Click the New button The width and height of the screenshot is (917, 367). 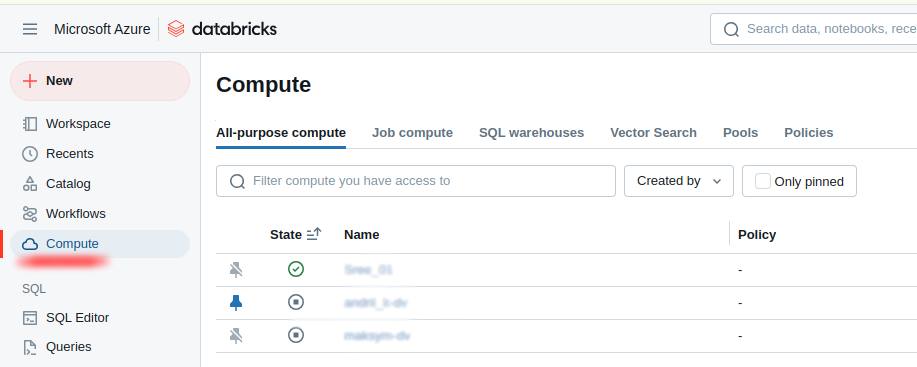coord(100,81)
